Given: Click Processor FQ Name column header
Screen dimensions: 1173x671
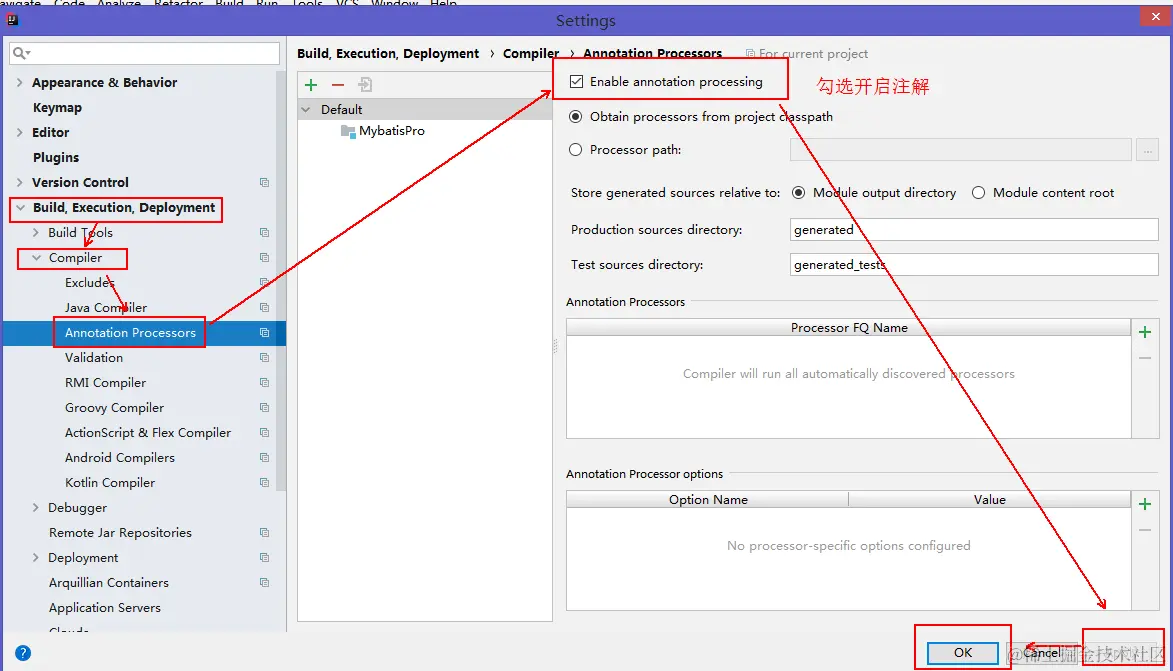Looking at the screenshot, I should [x=848, y=328].
